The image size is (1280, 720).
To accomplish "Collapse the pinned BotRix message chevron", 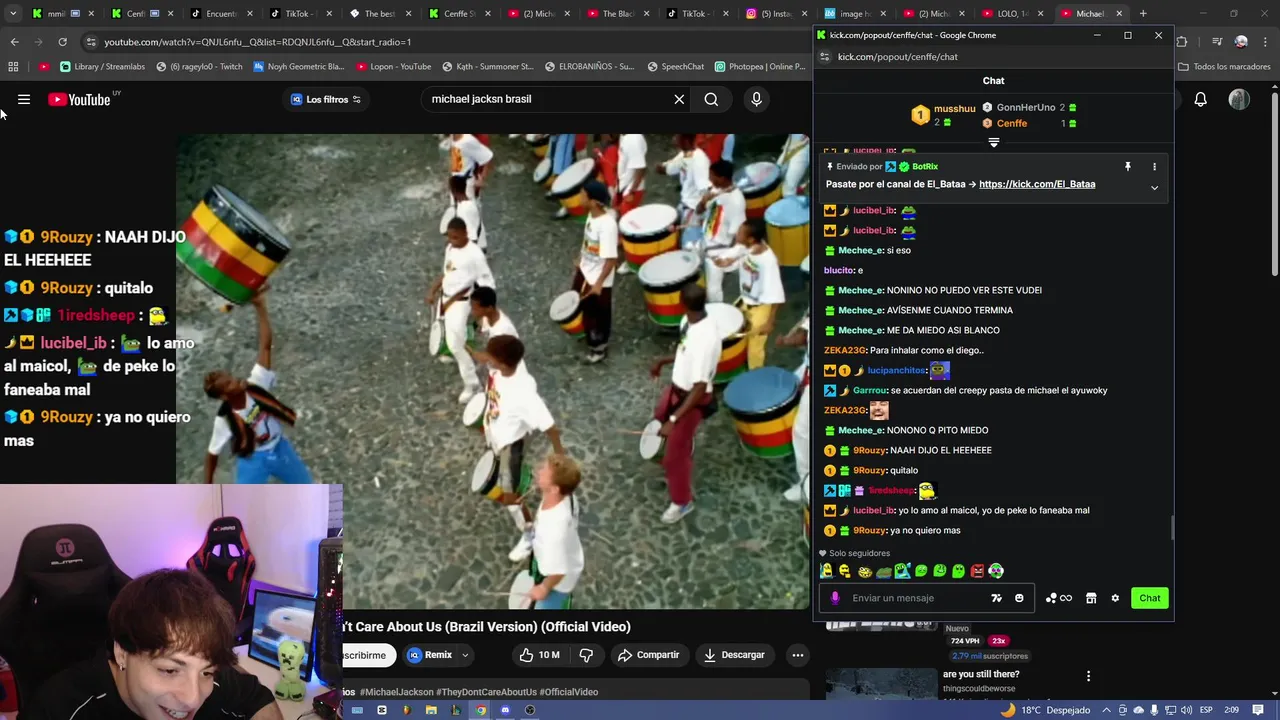I will 1154,187.
